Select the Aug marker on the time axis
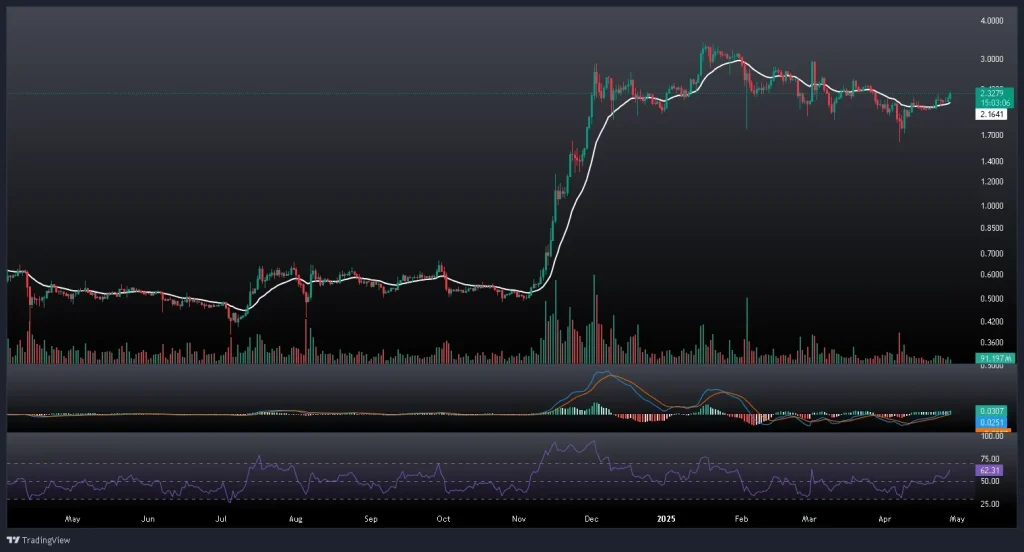1024x552 pixels. [x=295, y=520]
